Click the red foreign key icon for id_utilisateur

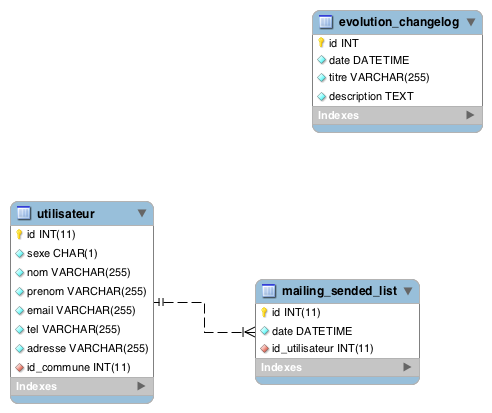(265, 349)
